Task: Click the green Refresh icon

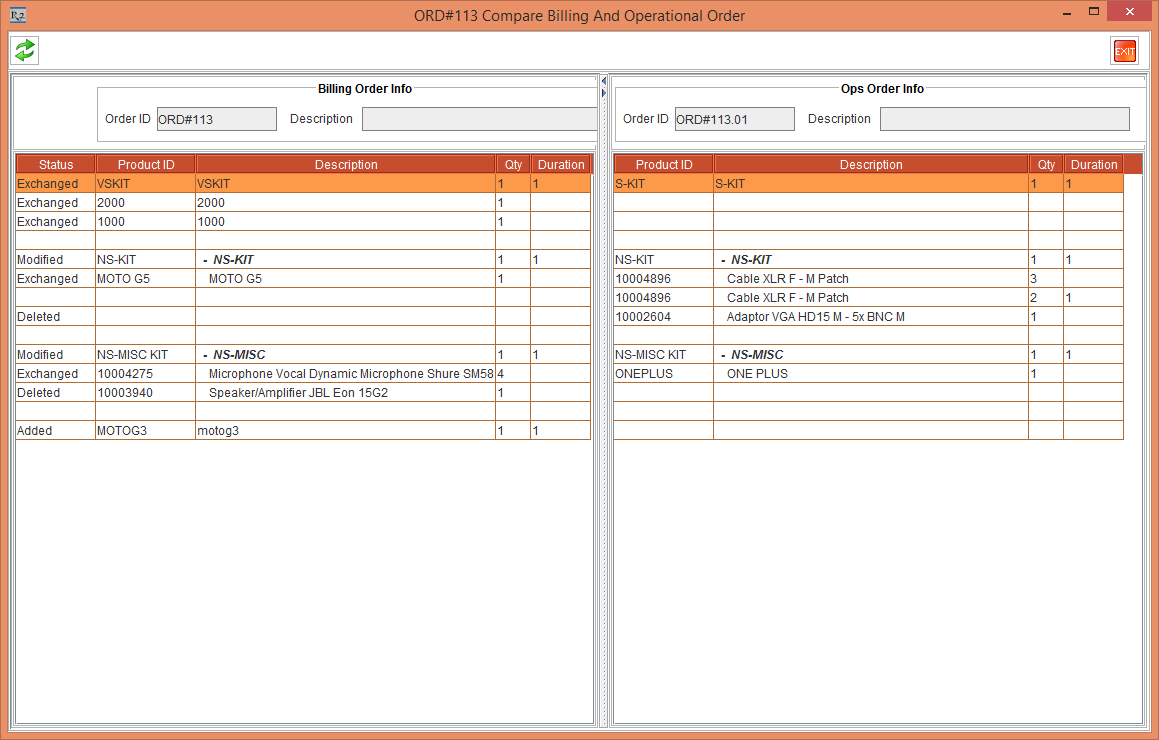Action: pos(25,50)
